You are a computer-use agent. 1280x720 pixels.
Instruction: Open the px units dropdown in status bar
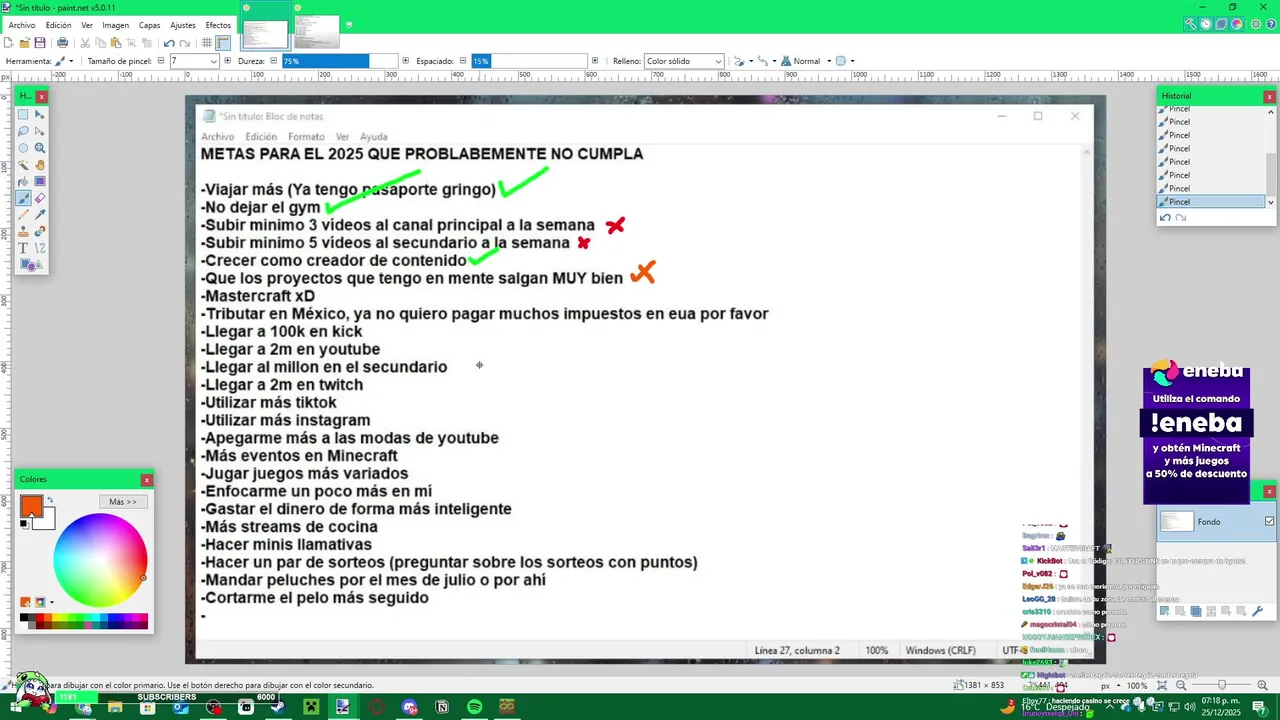[1109, 686]
